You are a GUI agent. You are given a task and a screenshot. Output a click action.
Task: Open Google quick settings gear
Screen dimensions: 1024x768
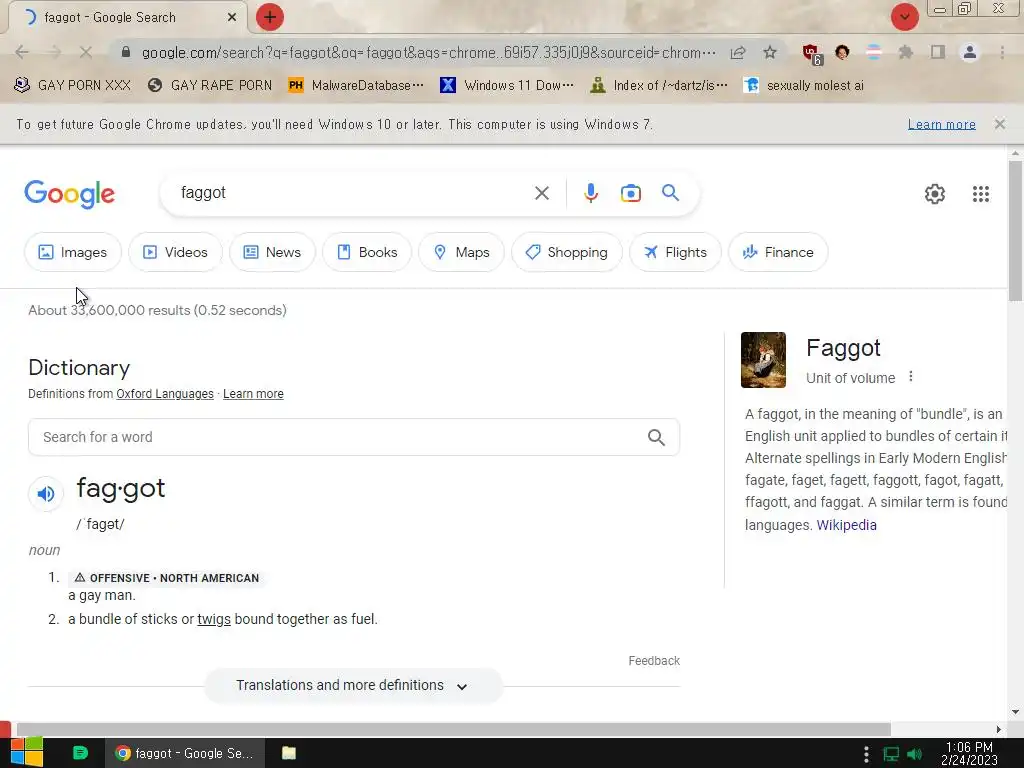tap(935, 194)
